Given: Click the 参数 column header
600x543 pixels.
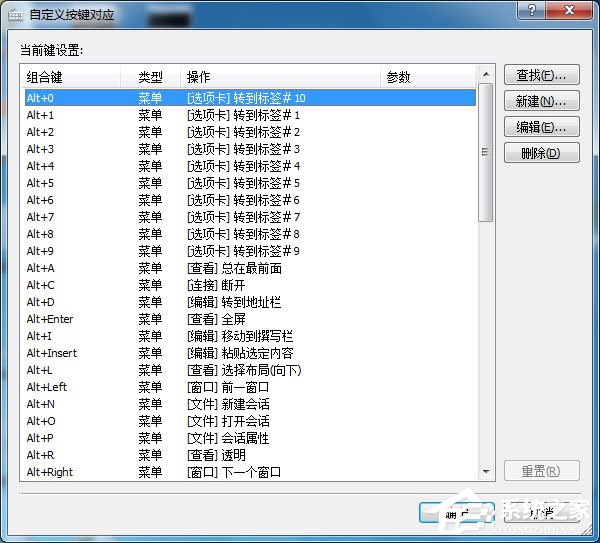Looking at the screenshot, I should (x=428, y=77).
